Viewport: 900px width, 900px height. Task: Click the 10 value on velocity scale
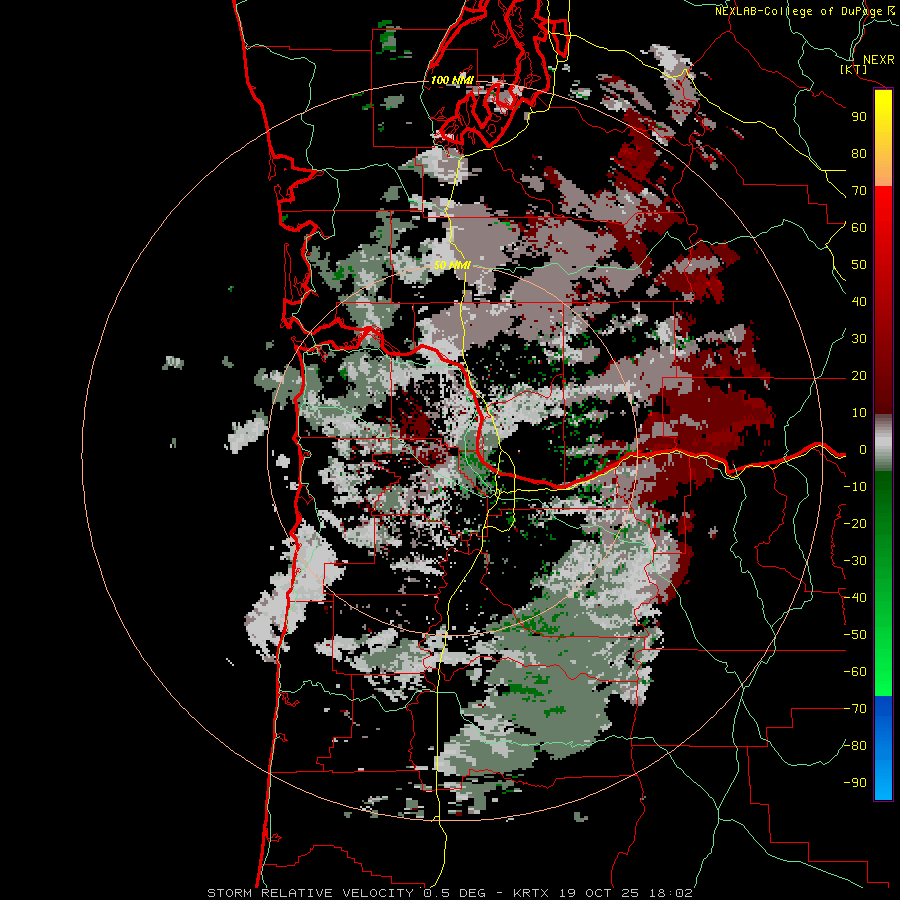859,413
